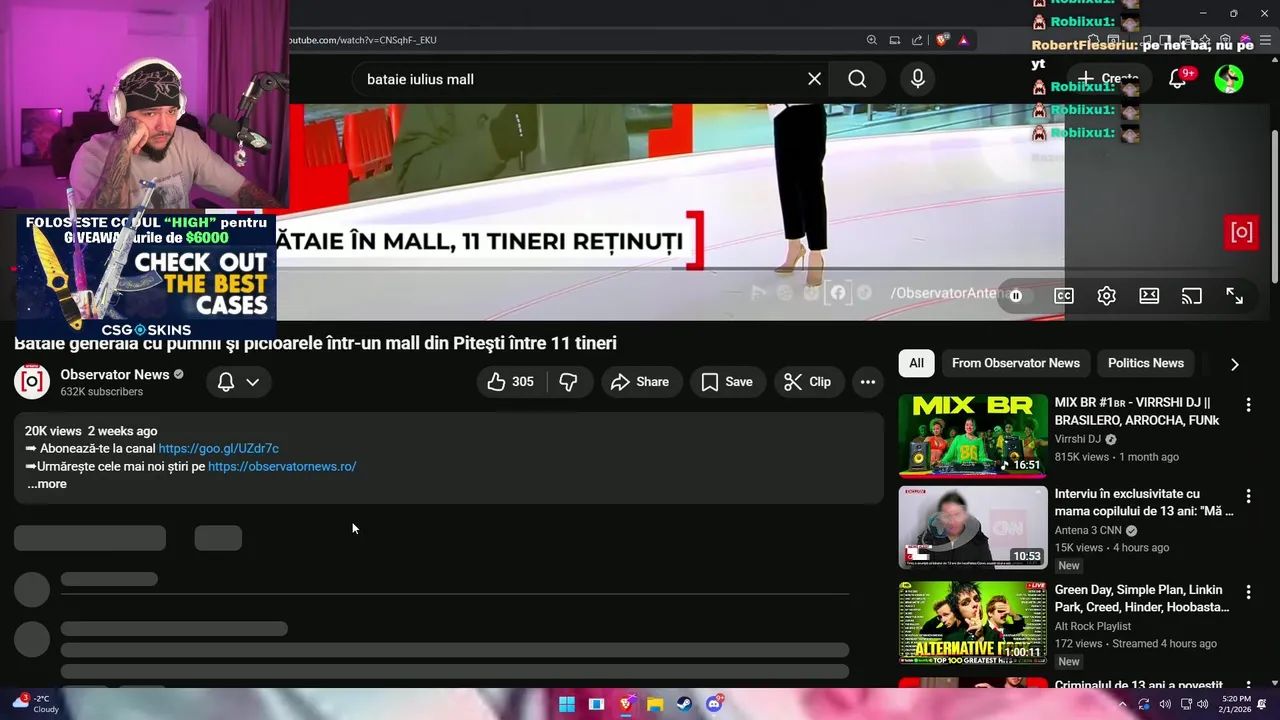Open Steam from taskbar
Image resolution: width=1280 pixels, height=720 pixels.
pos(684,704)
